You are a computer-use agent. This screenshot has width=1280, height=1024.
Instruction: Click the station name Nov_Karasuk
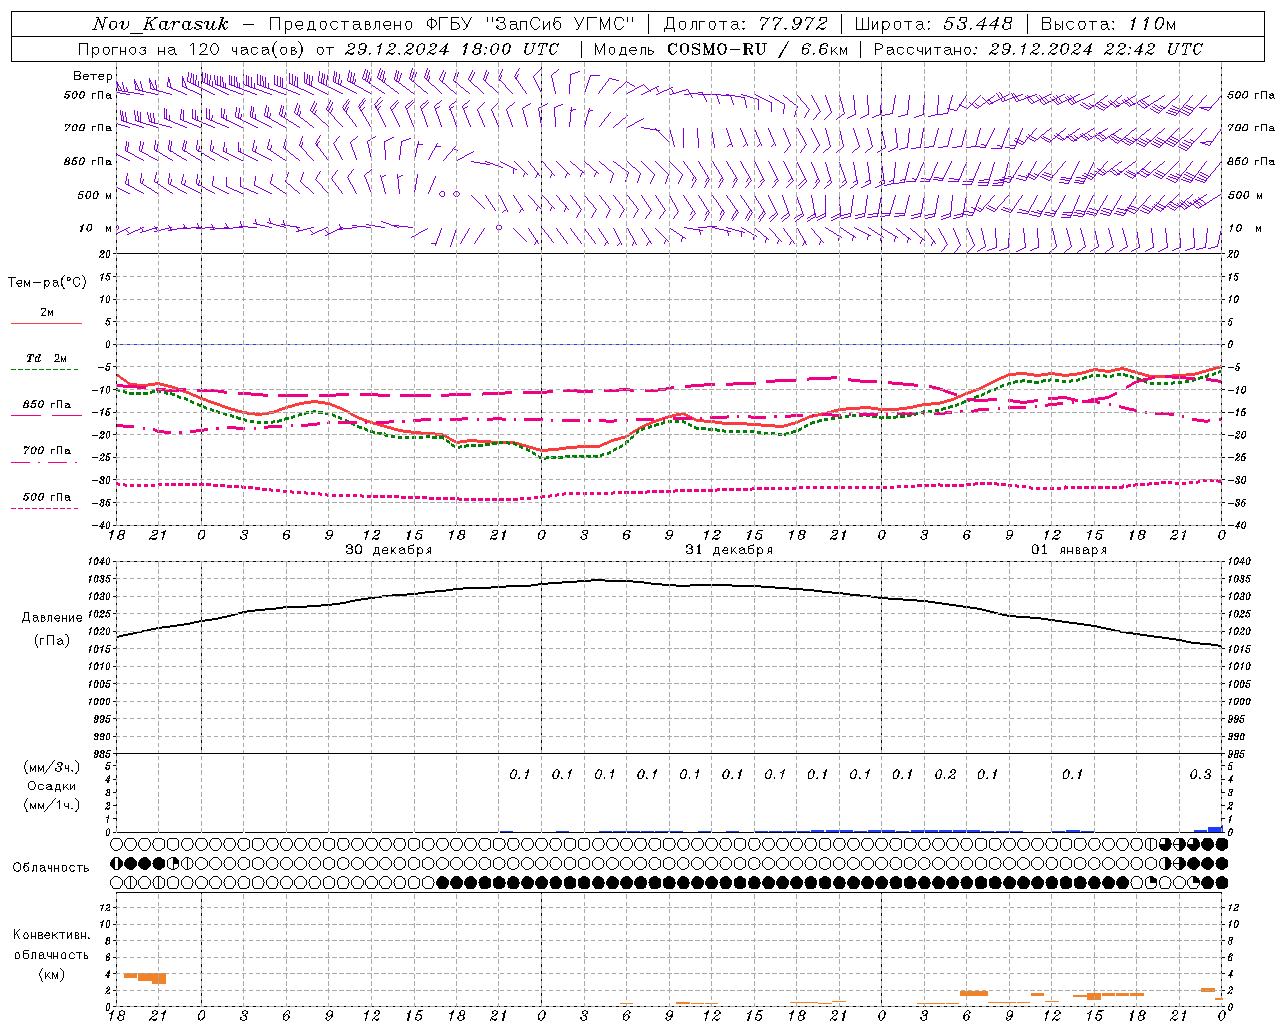point(160,24)
